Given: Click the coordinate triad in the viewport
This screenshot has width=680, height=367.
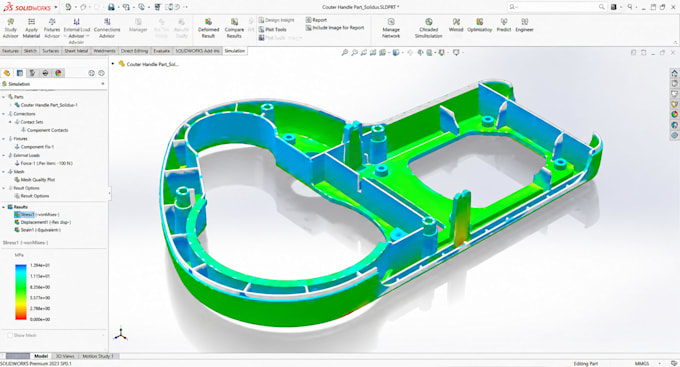Looking at the screenshot, I should pos(121,334).
